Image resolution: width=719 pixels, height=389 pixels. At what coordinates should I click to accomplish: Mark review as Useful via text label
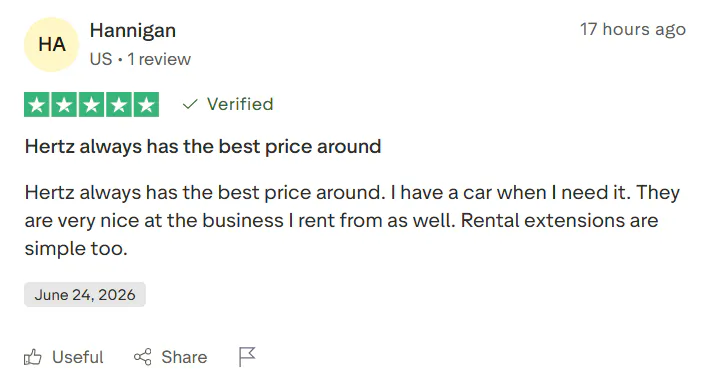point(77,357)
